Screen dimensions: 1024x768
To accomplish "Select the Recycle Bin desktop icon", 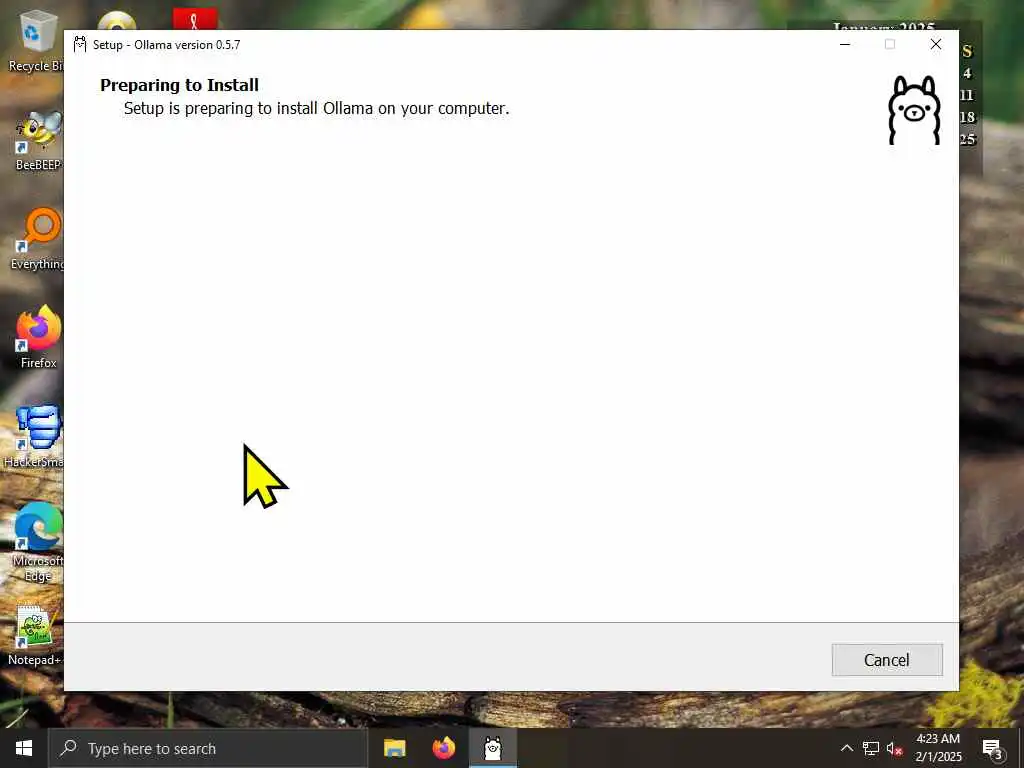I will click(36, 40).
